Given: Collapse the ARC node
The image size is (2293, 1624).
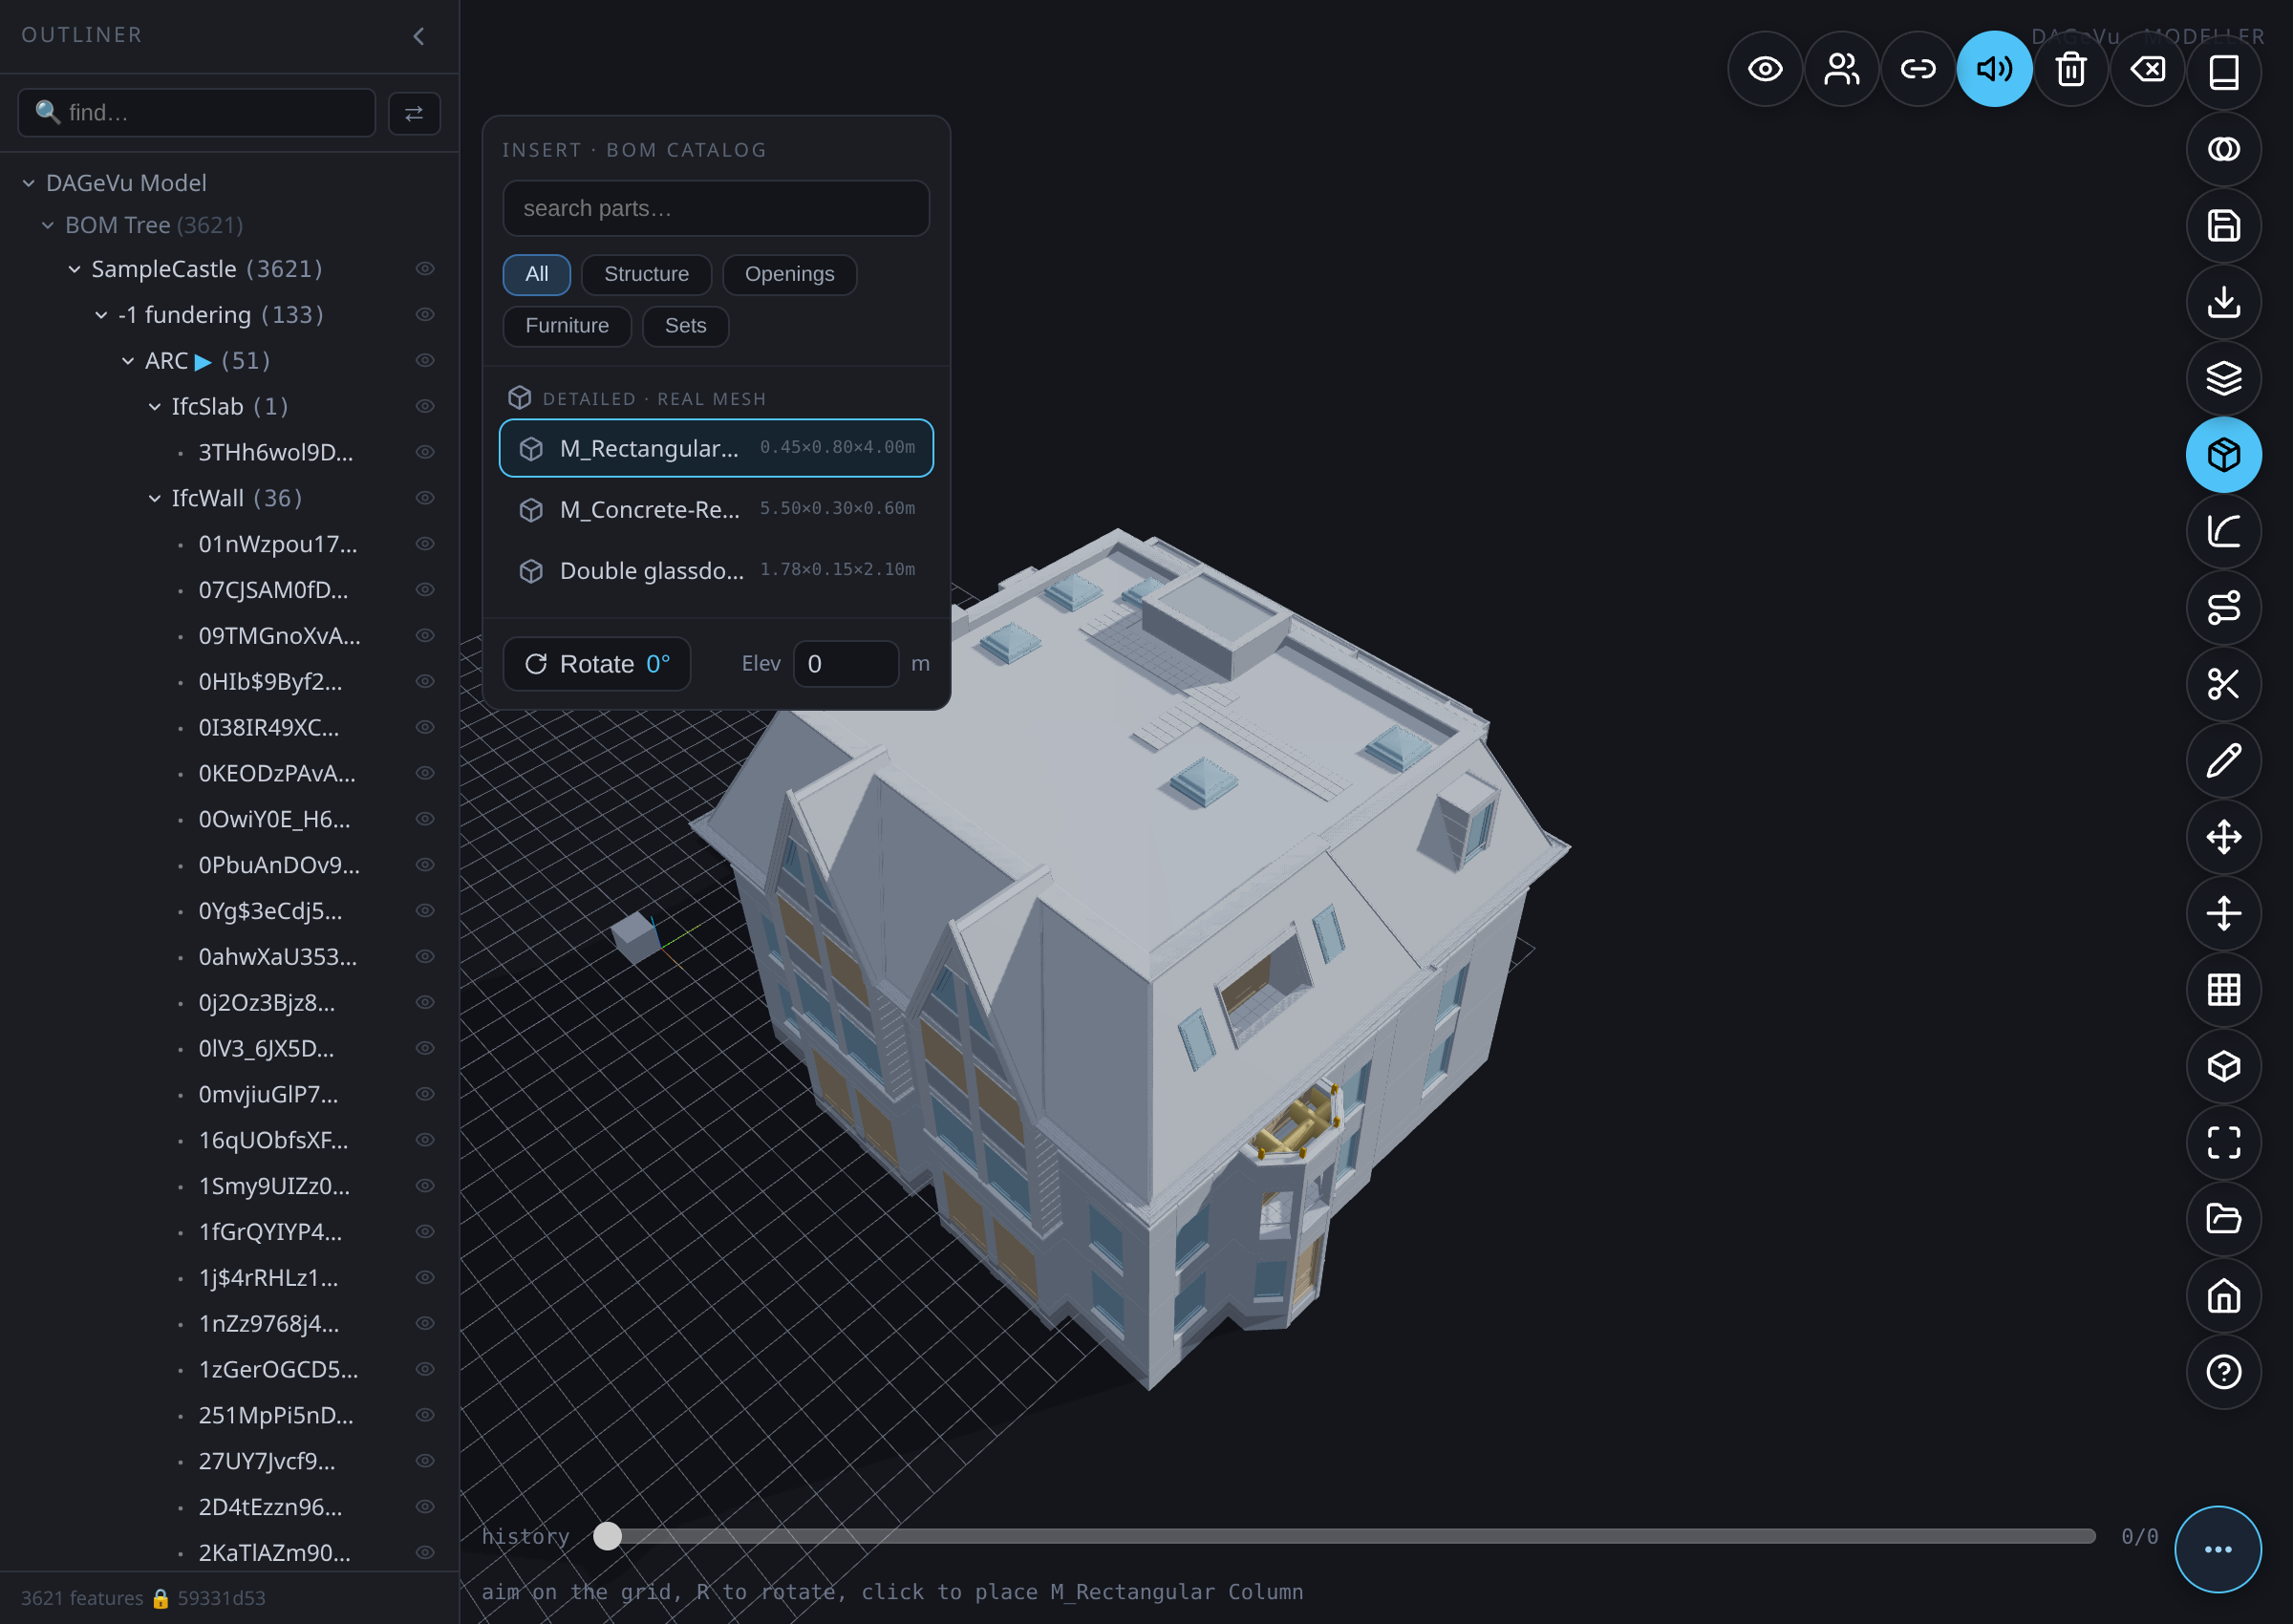Looking at the screenshot, I should tap(128, 362).
